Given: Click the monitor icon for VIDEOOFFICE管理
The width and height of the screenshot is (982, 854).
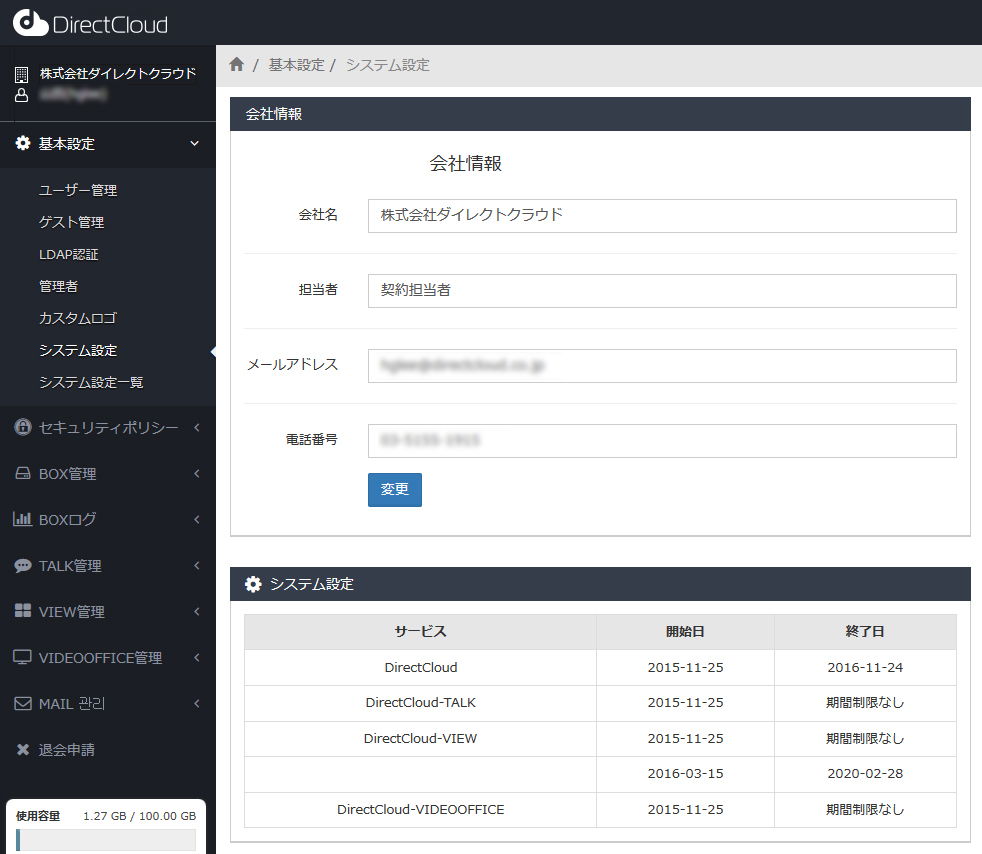Looking at the screenshot, I should tap(23, 657).
